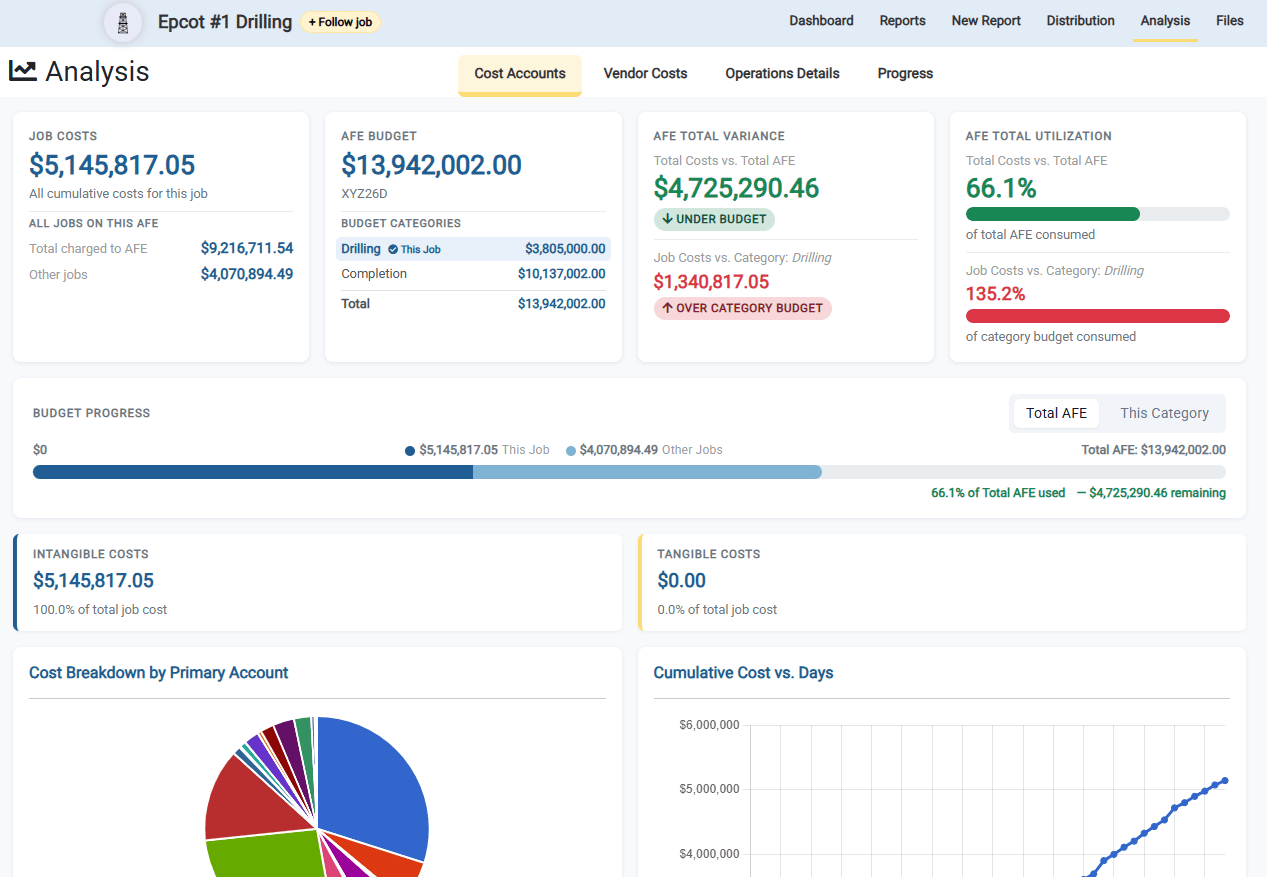Click the Over Category Budget badge
The height and width of the screenshot is (877, 1267).
coord(742,308)
